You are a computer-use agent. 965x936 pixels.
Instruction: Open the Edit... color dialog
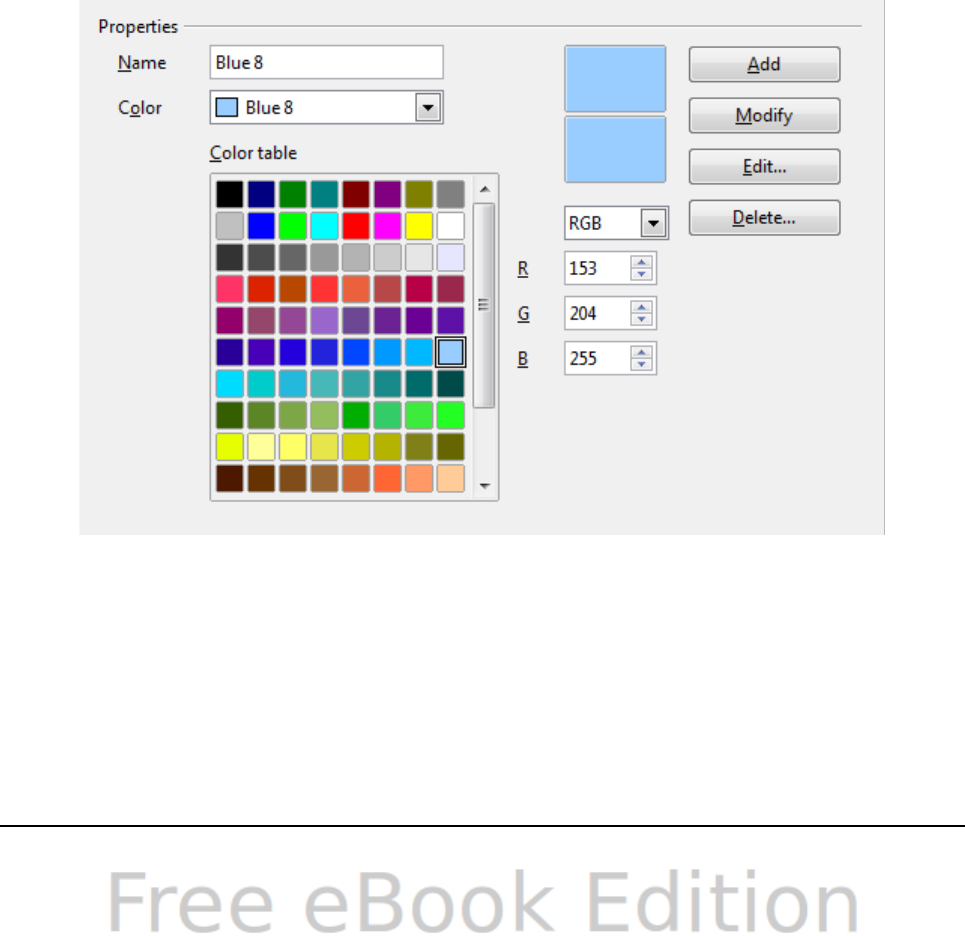pyautogui.click(x=764, y=166)
